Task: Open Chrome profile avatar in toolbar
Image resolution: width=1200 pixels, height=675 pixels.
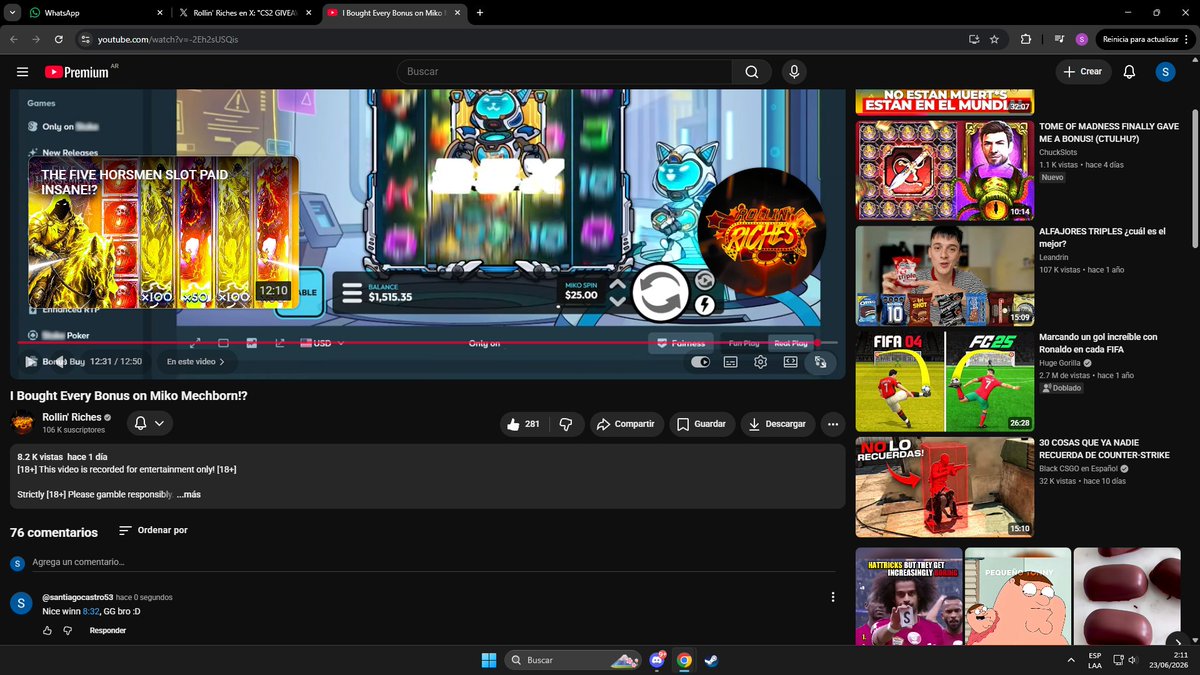Action: [x=1082, y=39]
